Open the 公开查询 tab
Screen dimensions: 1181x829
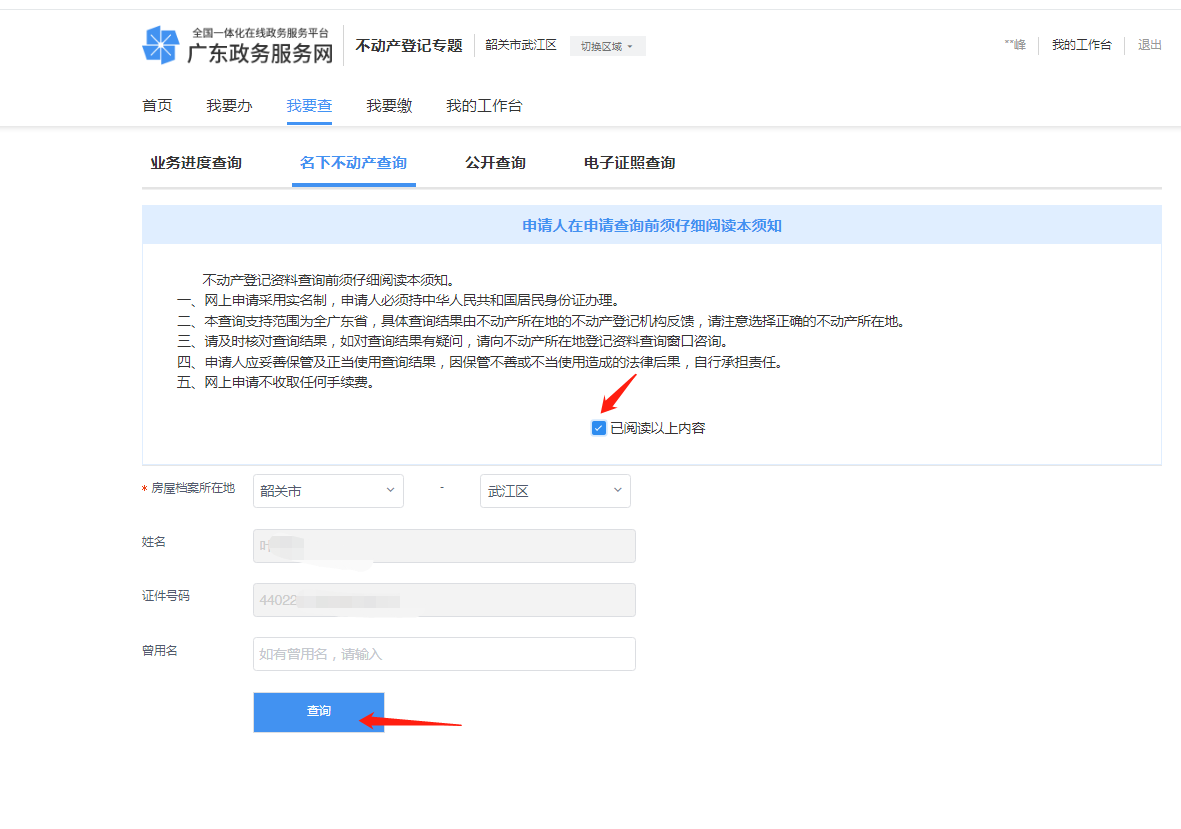(495, 163)
